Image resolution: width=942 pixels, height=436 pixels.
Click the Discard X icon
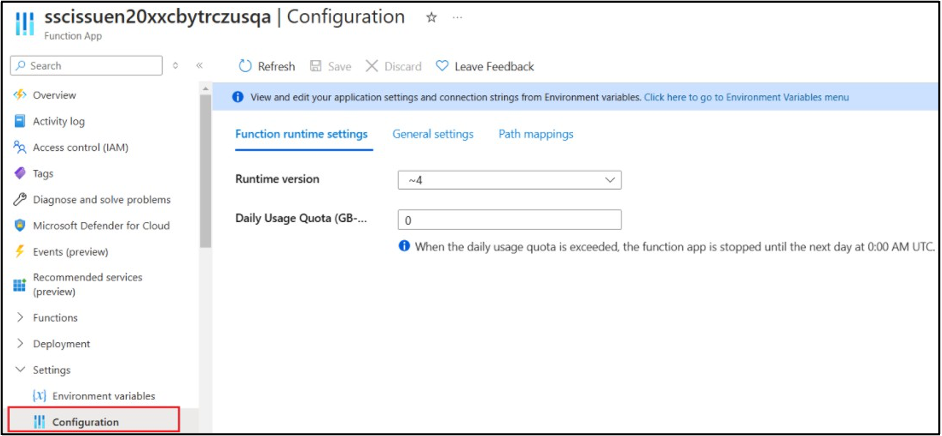[372, 66]
